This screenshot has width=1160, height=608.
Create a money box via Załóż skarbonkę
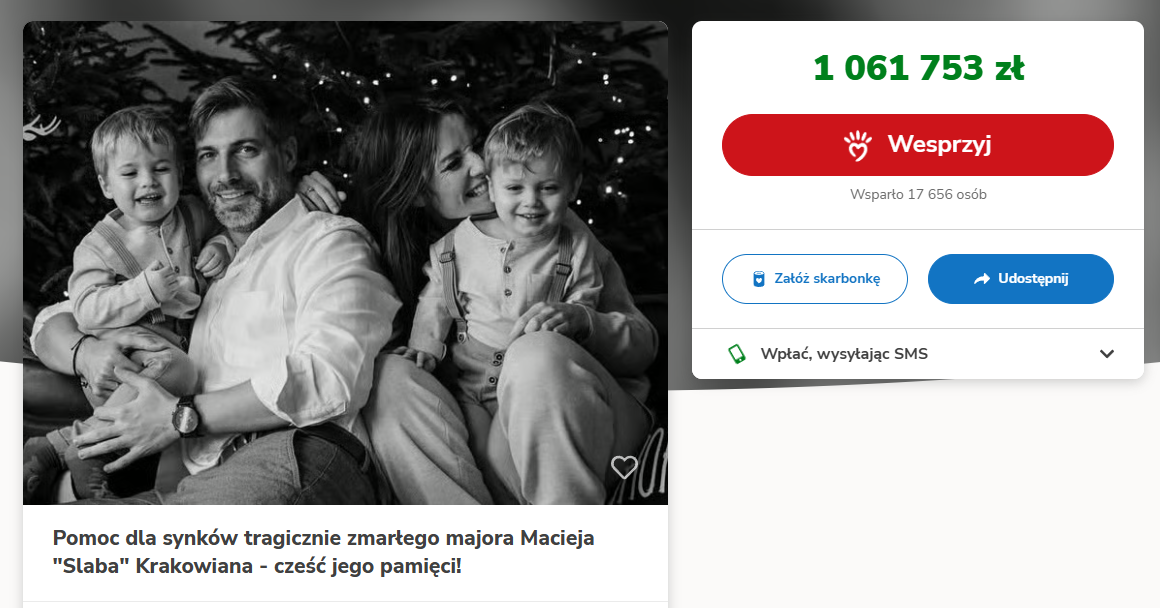(815, 279)
